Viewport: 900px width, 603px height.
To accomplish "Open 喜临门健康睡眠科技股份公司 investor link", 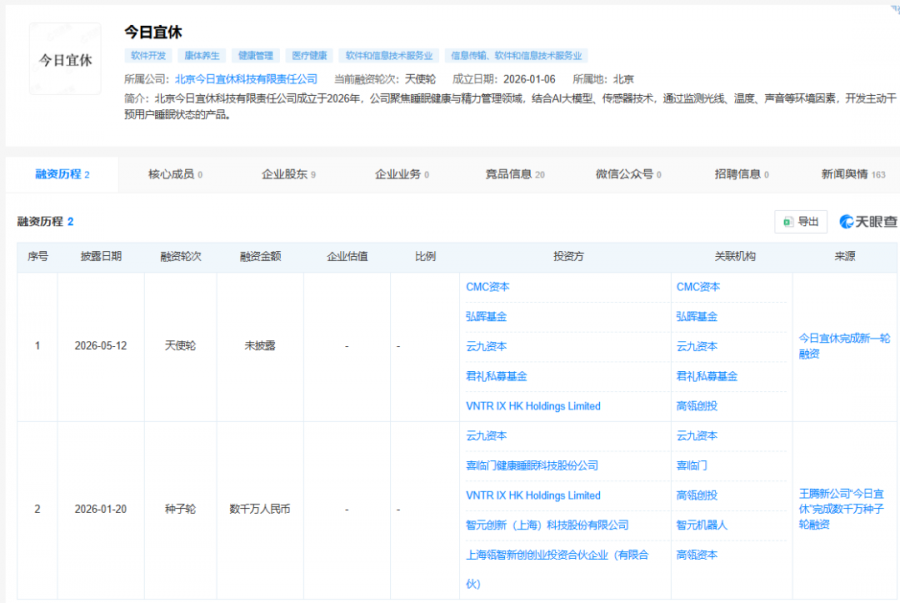I will pyautogui.click(x=532, y=466).
